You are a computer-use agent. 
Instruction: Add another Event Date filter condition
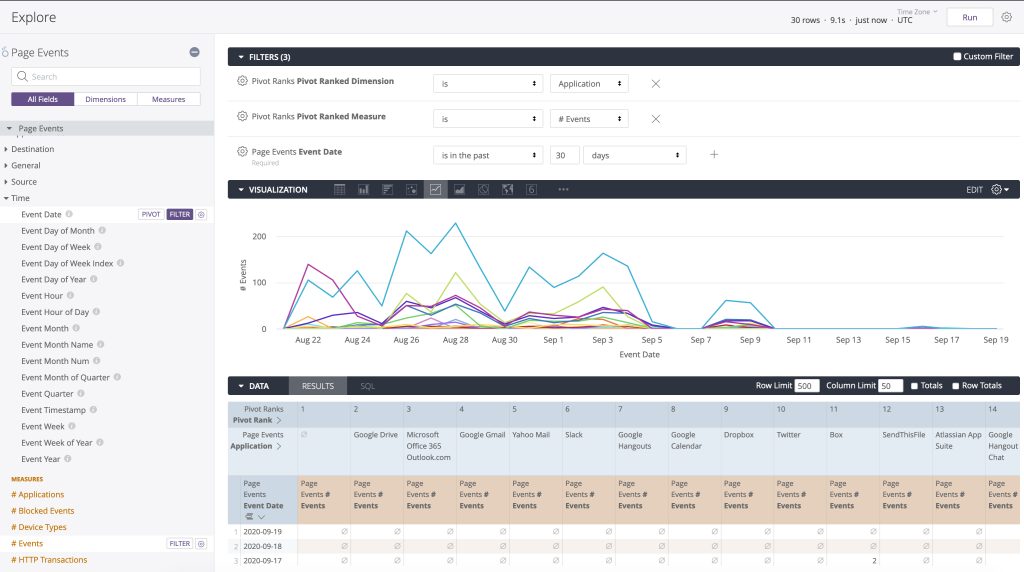[x=714, y=155]
